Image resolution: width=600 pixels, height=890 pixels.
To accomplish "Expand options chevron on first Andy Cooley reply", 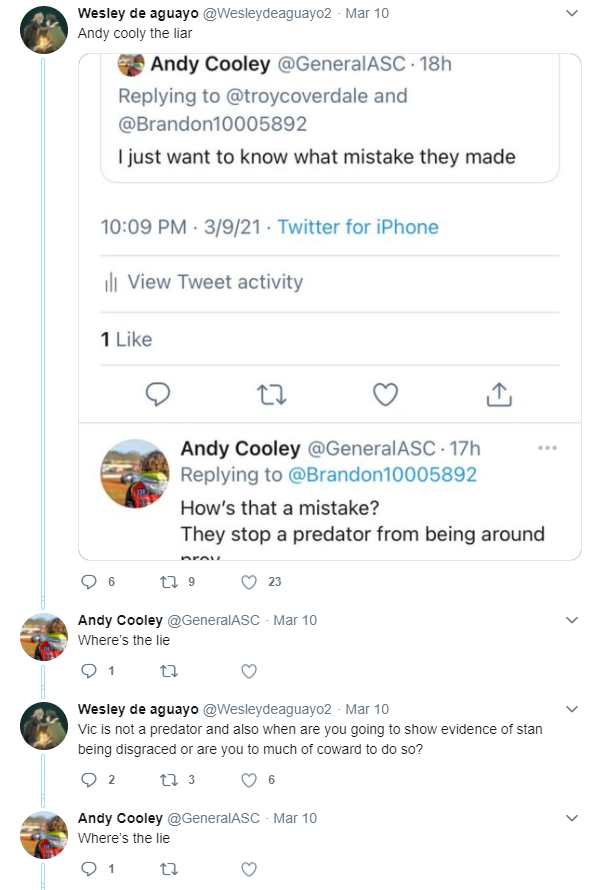I will coord(572,620).
